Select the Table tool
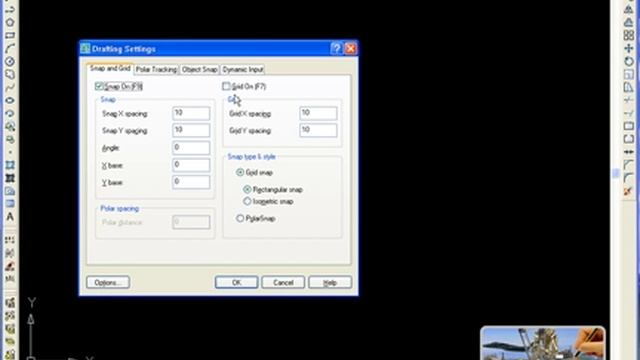Viewport: 640px width, 360px height. 10,204
